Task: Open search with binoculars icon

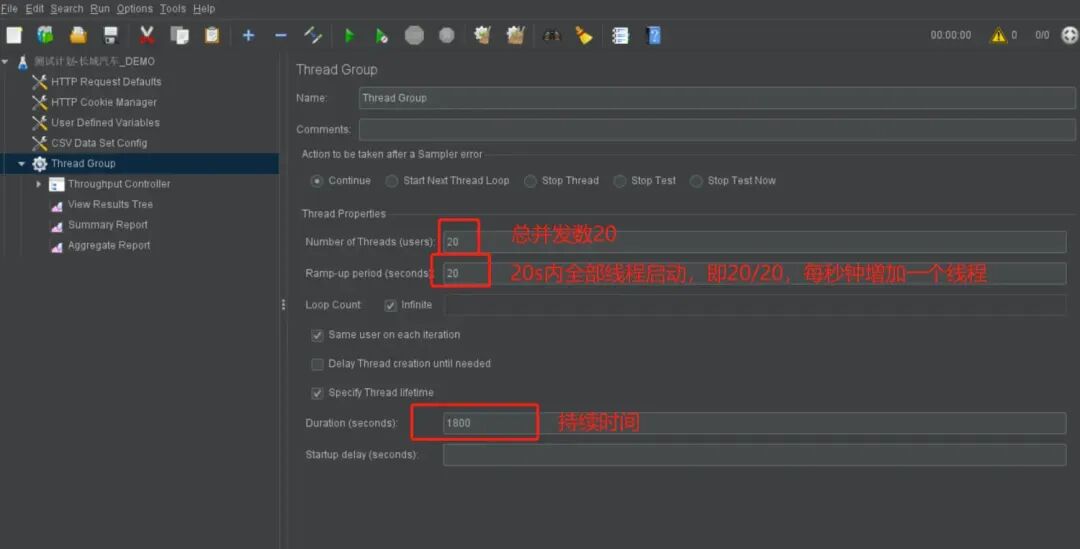Action: click(552, 35)
